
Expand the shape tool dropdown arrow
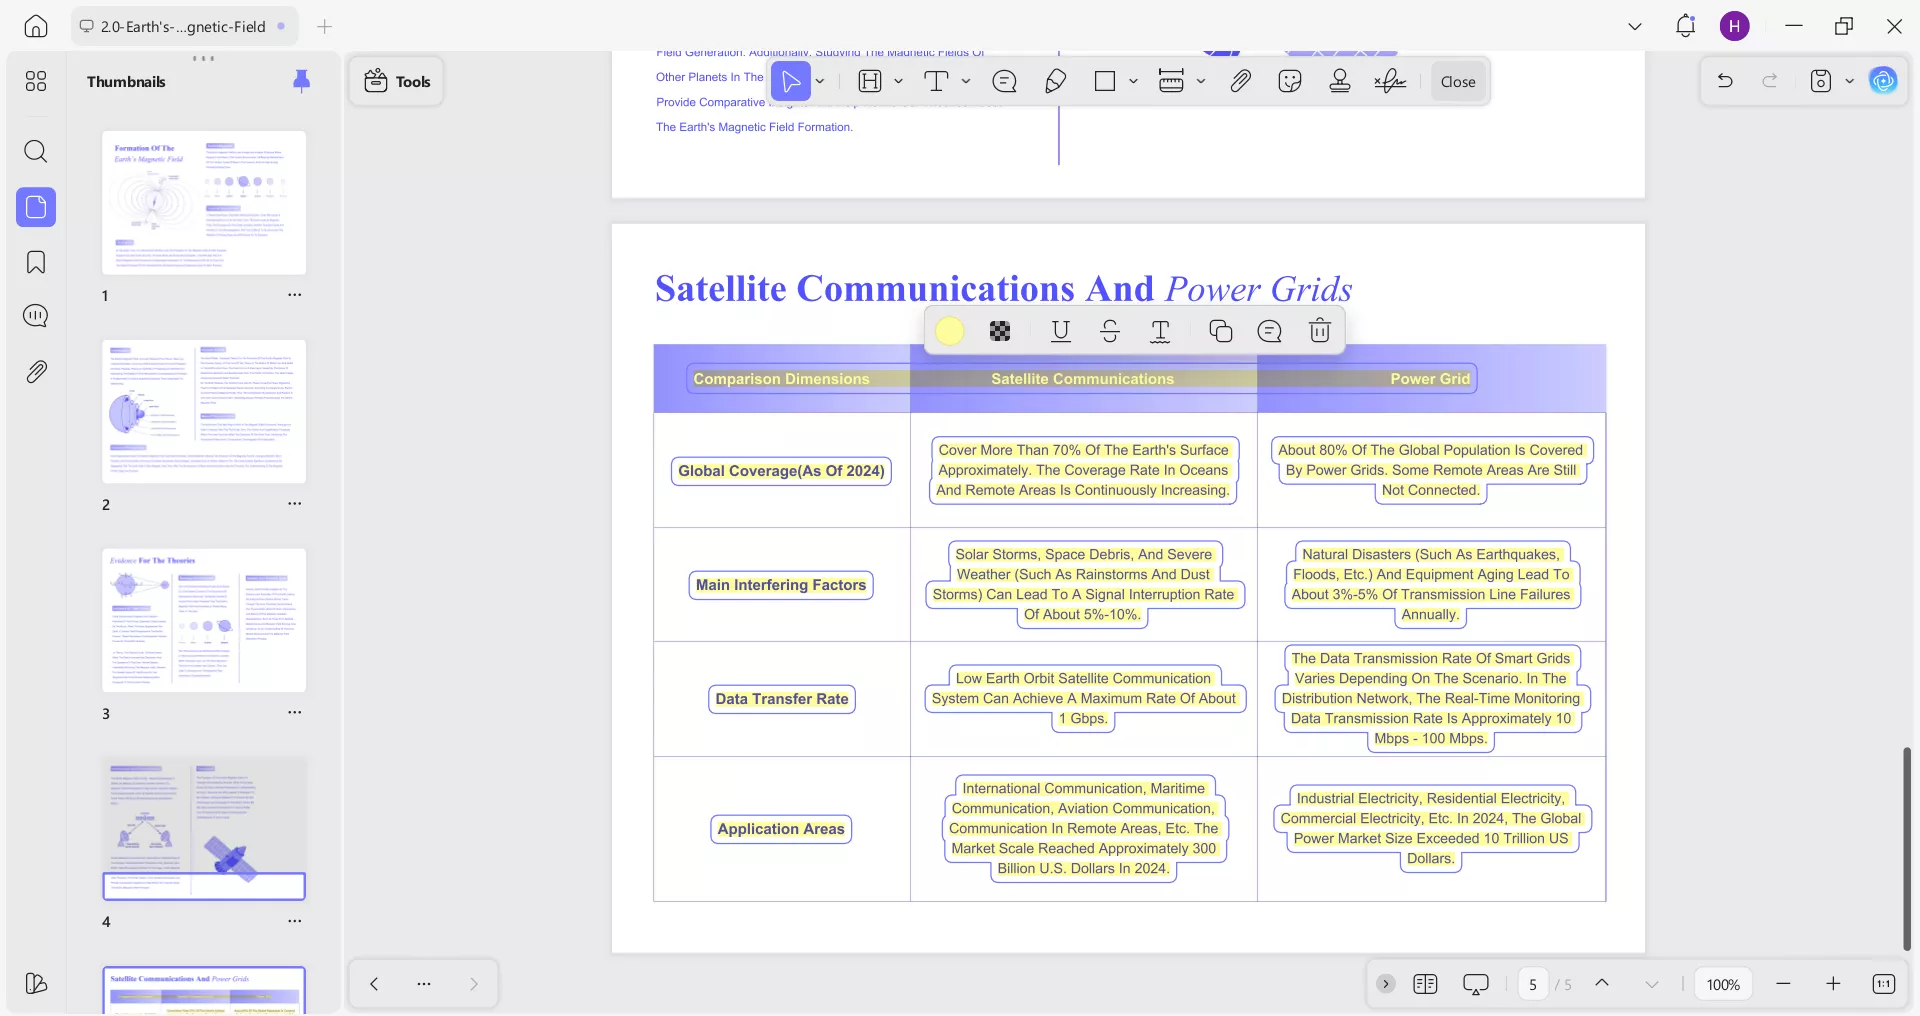tap(1133, 82)
